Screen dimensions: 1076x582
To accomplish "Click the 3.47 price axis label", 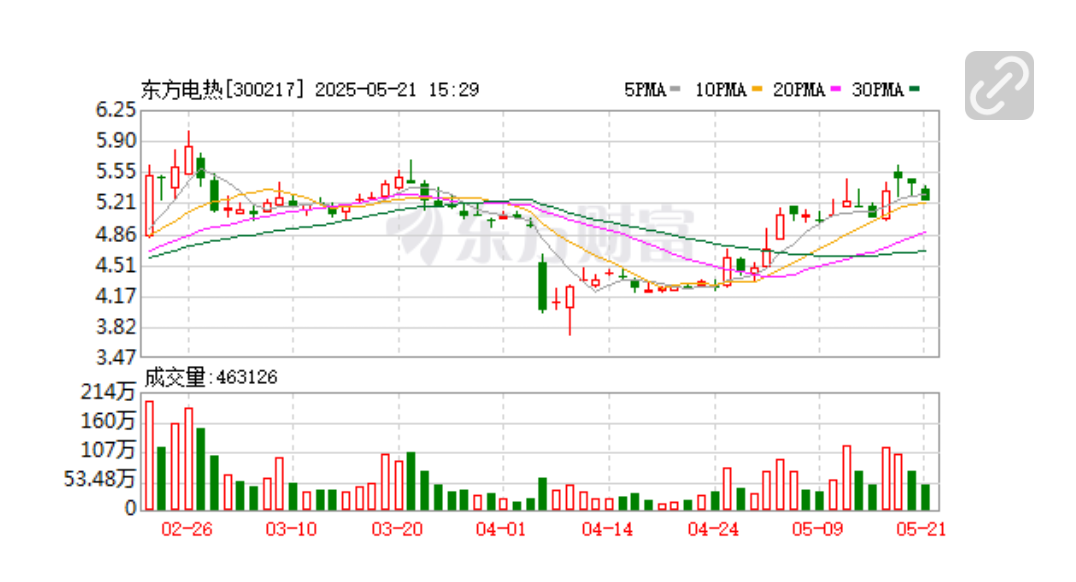I will (x=115, y=358).
